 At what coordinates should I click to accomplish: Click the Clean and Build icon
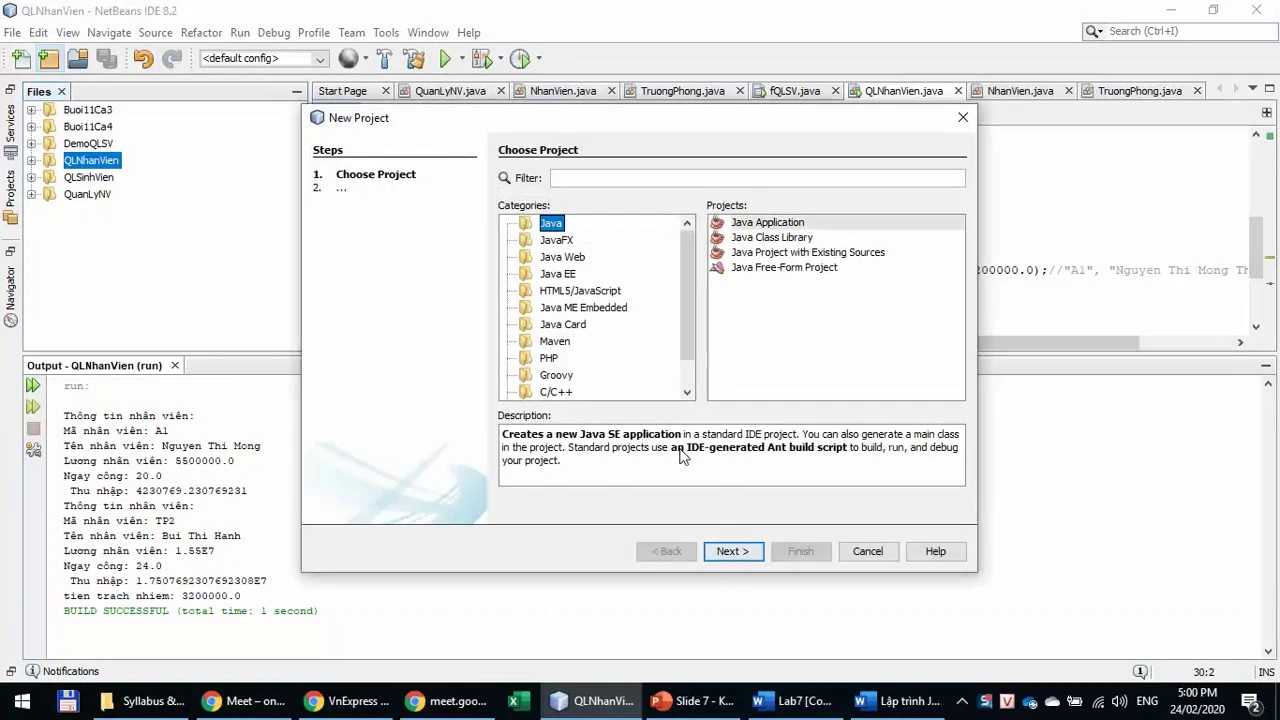point(414,59)
